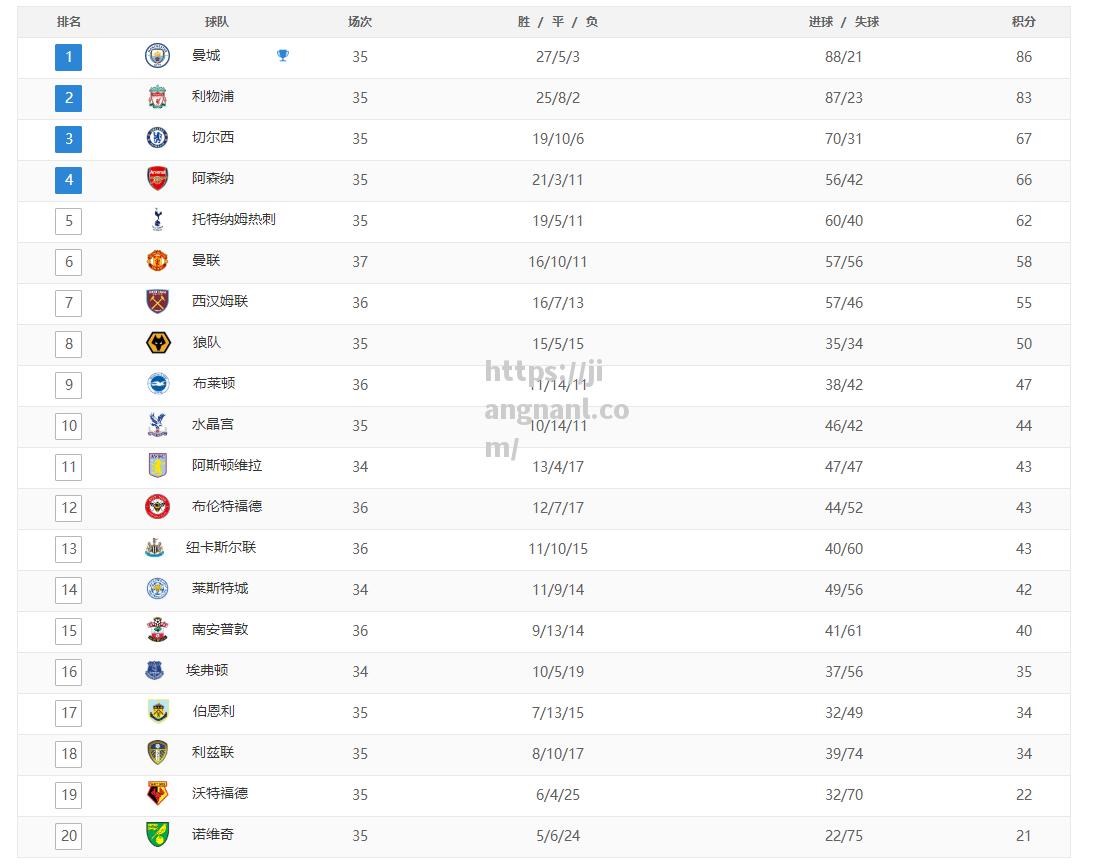Click the Norwich City canary crest

157,835
